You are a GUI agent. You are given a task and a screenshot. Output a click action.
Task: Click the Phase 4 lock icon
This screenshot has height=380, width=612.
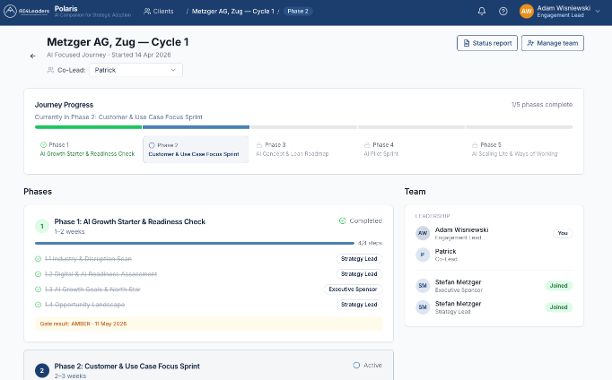tap(366, 145)
